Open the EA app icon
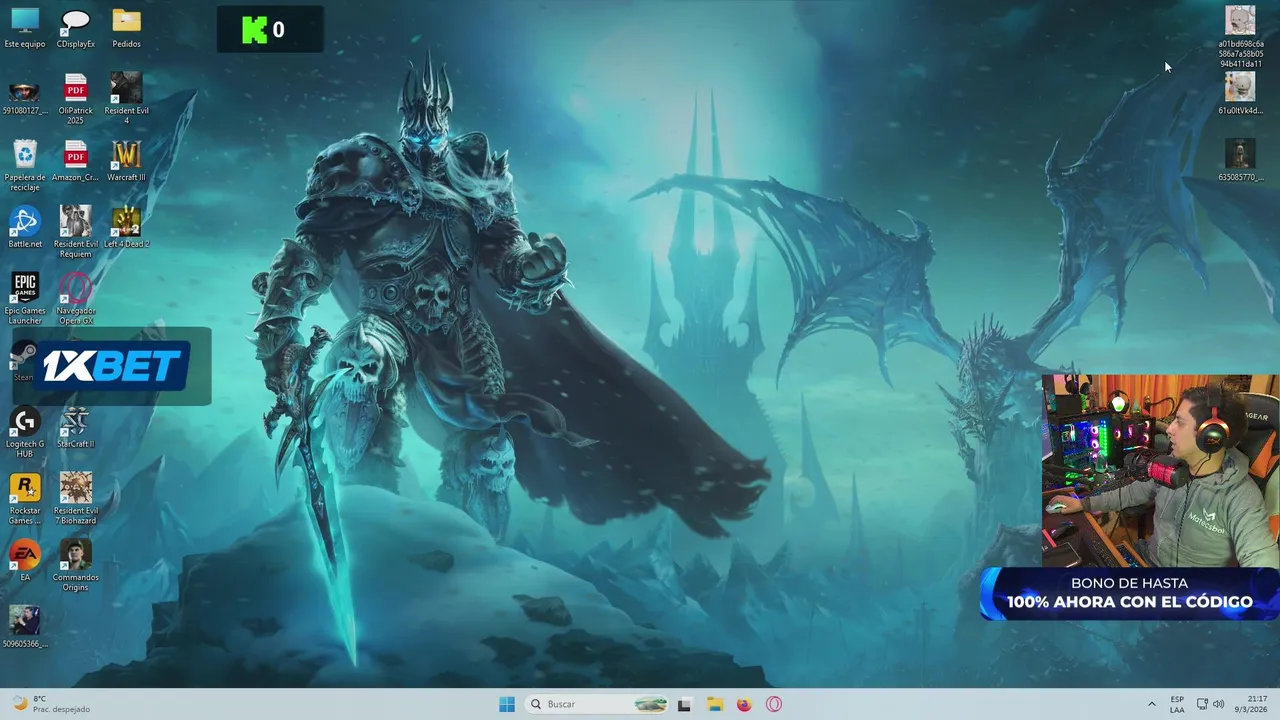 pos(25,561)
